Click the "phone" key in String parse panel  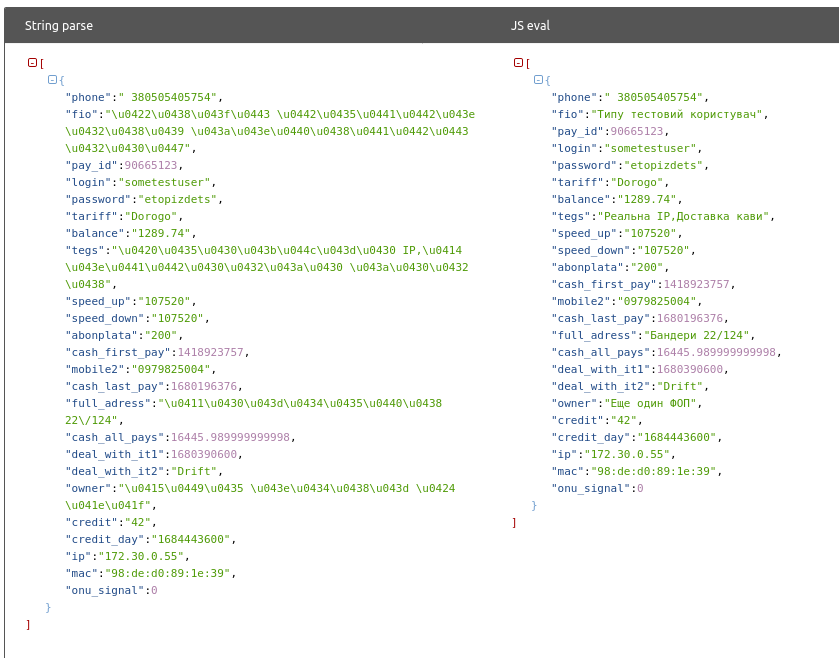click(89, 97)
